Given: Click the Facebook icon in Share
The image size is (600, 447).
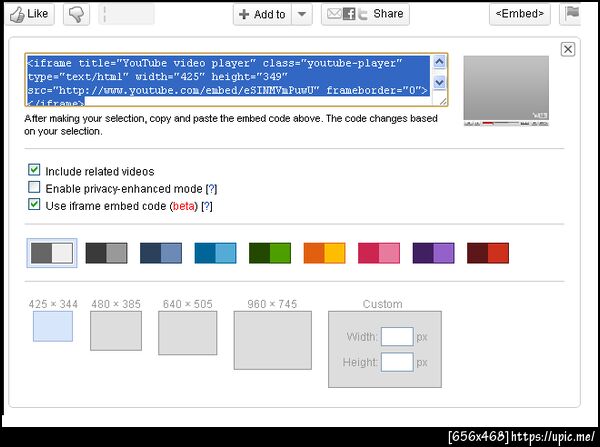Looking at the screenshot, I should coord(349,14).
